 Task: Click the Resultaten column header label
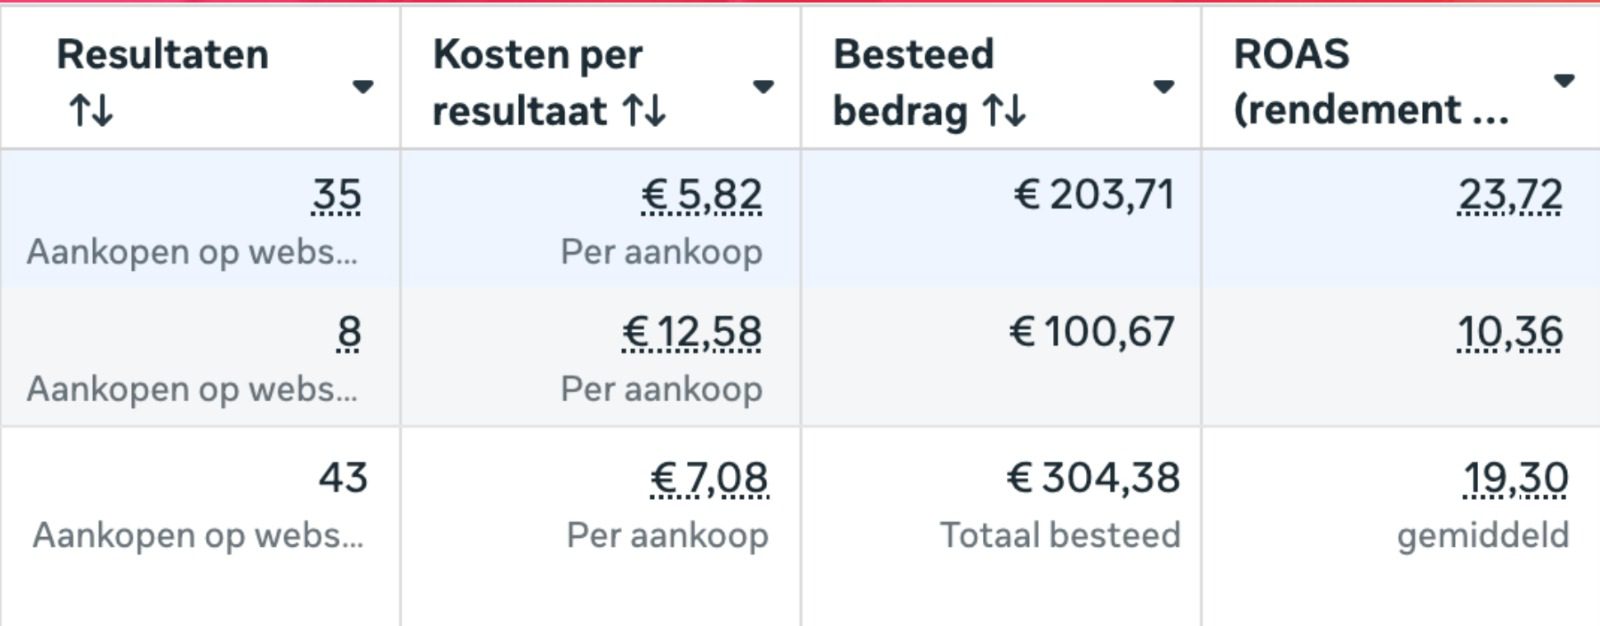click(x=162, y=55)
